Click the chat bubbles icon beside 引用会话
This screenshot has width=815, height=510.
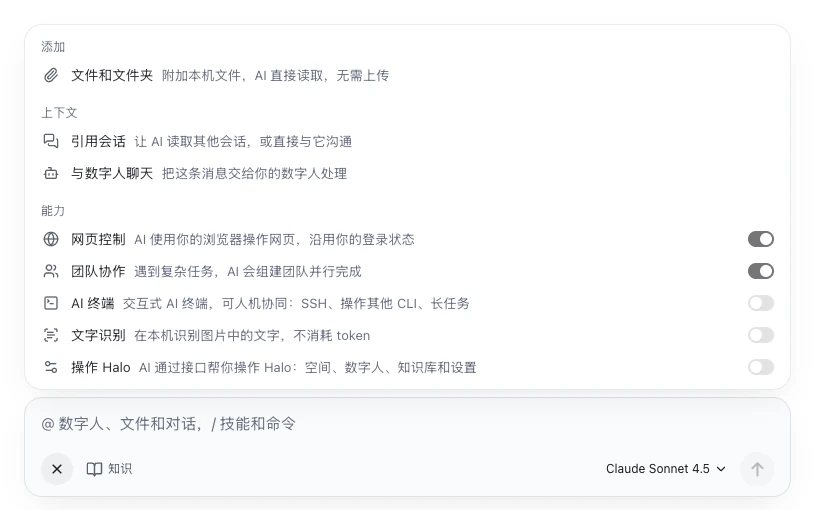[51, 141]
